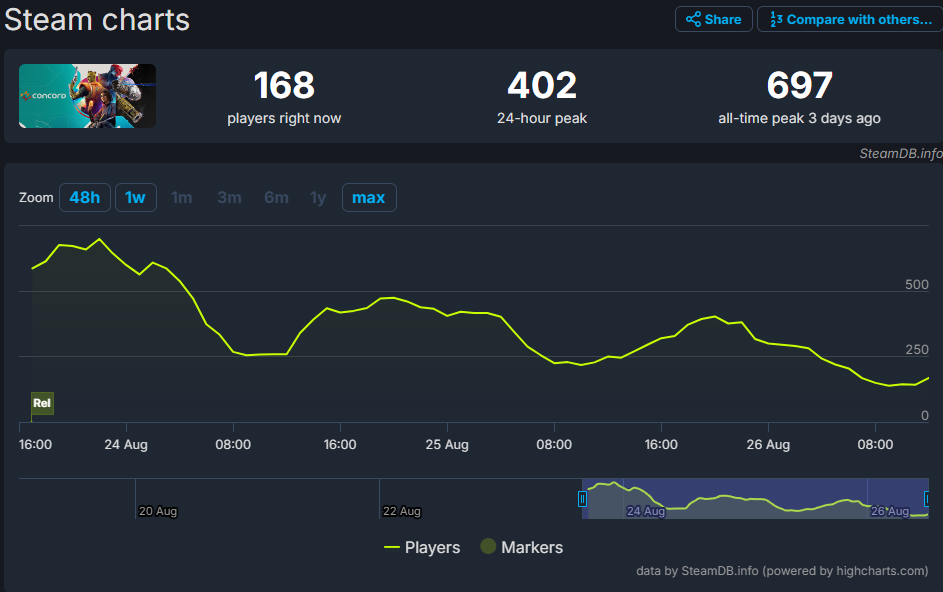Screen dimensions: 943x592
Task: Click the 500 y-axis label
Action: 917,285
